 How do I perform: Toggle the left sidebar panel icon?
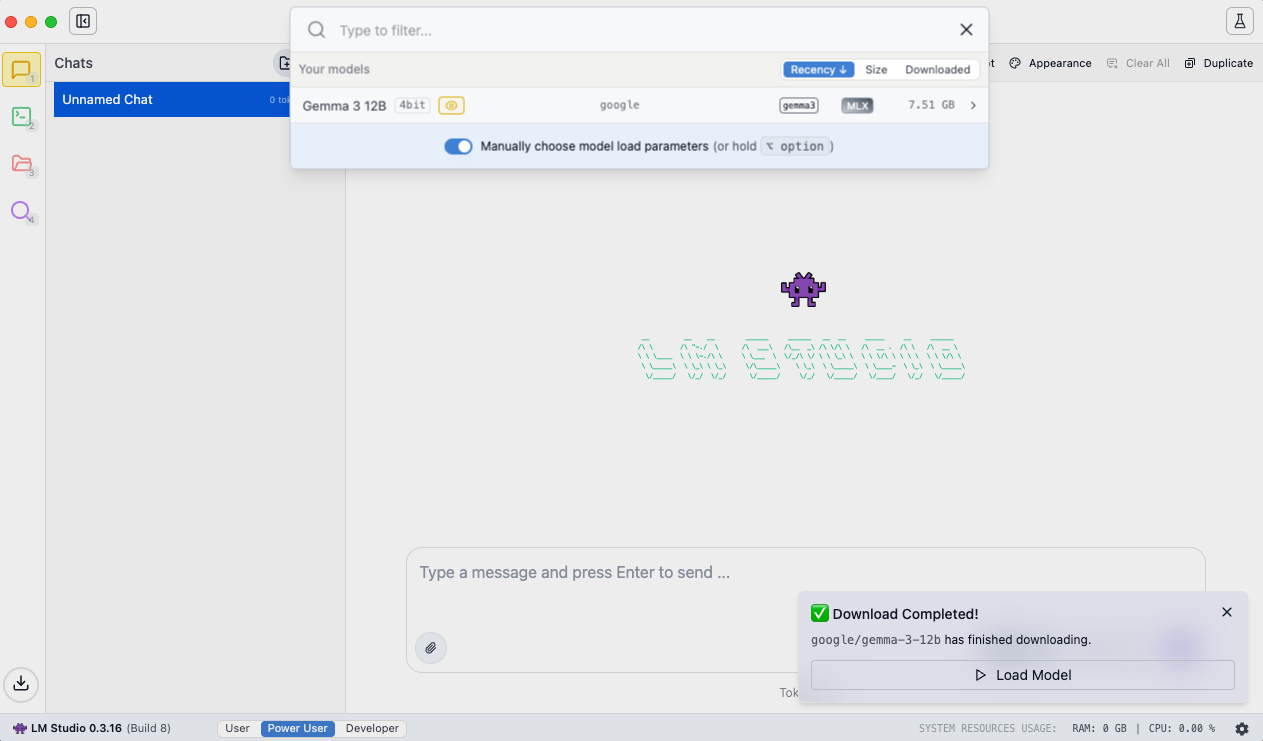[x=83, y=21]
